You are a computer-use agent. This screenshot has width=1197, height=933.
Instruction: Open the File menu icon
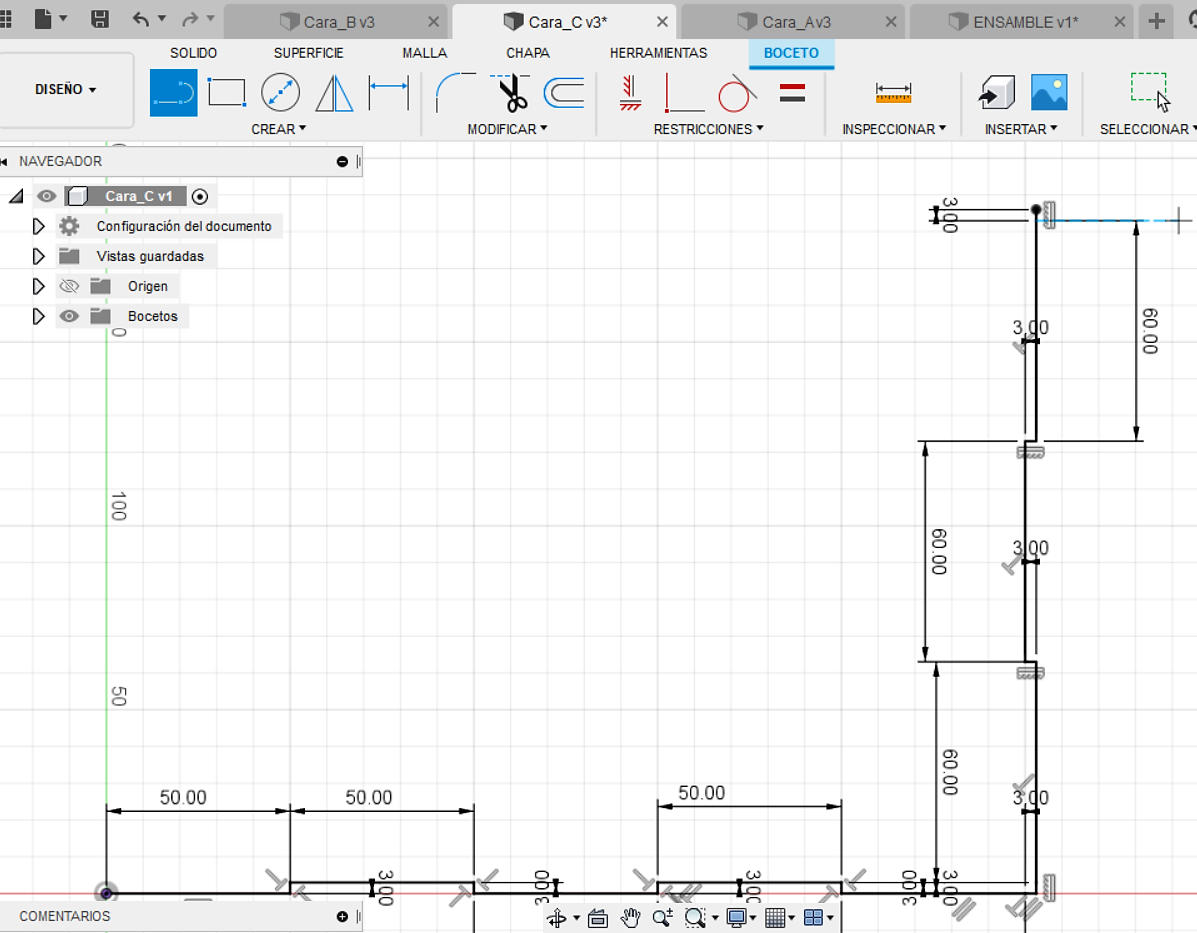pyautogui.click(x=44, y=19)
